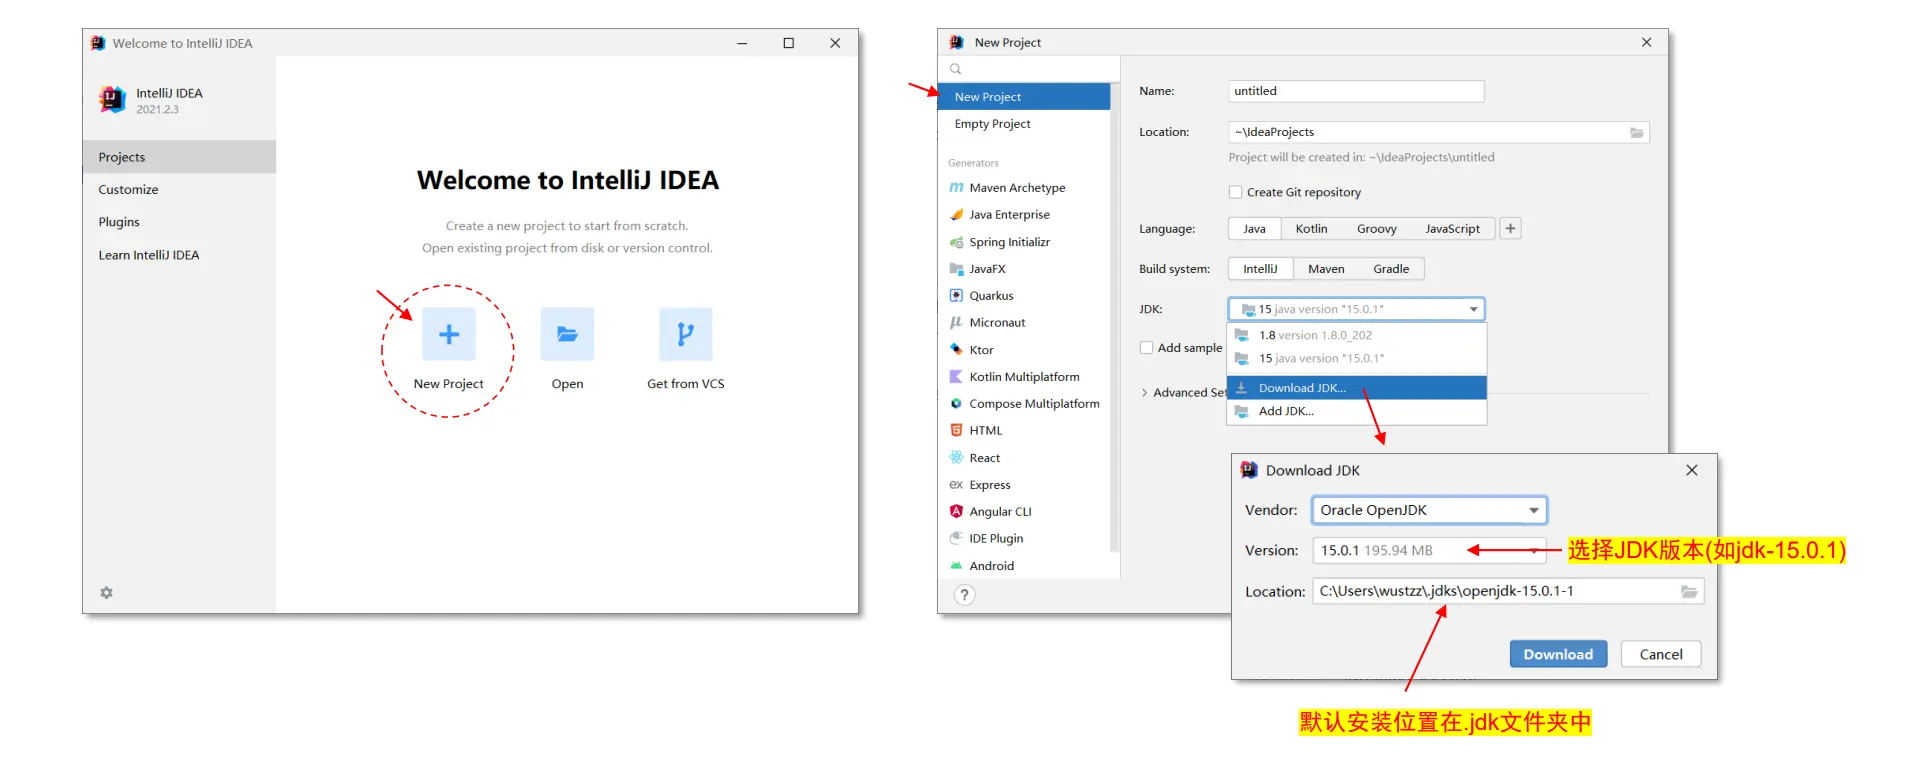This screenshot has height=760, width=1907.
Task: Click Cancel in Download JDK dialog
Action: click(1661, 654)
